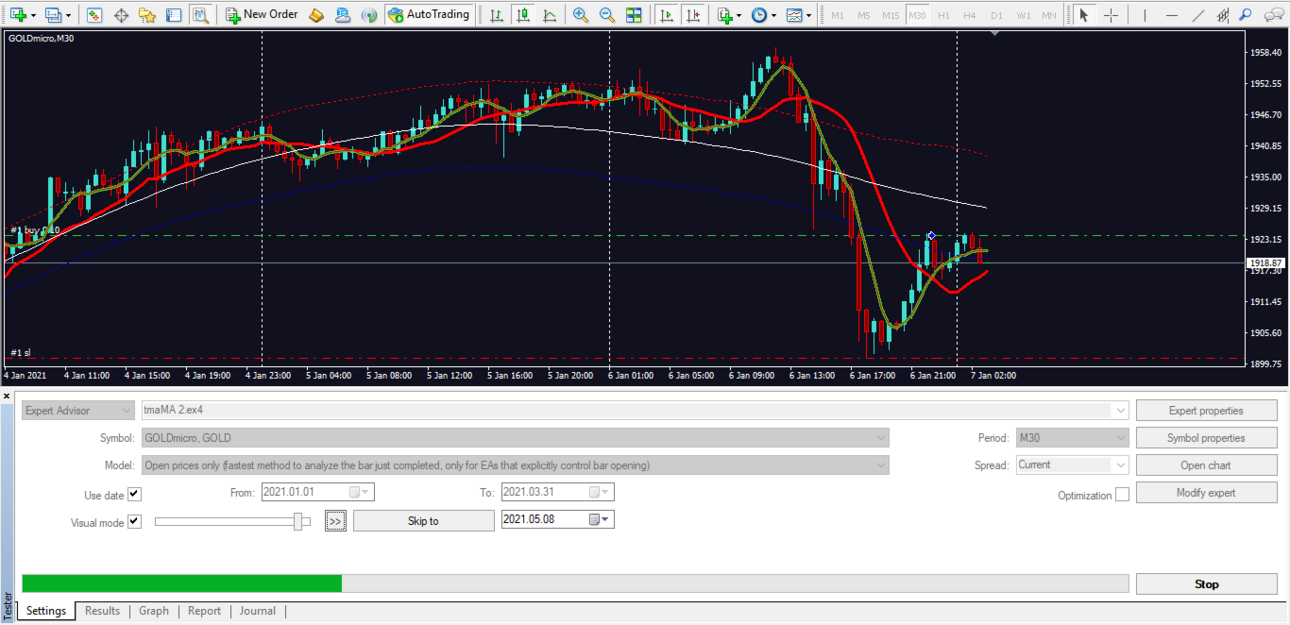
Task: Select the MN timeframe
Action: click(x=1048, y=15)
